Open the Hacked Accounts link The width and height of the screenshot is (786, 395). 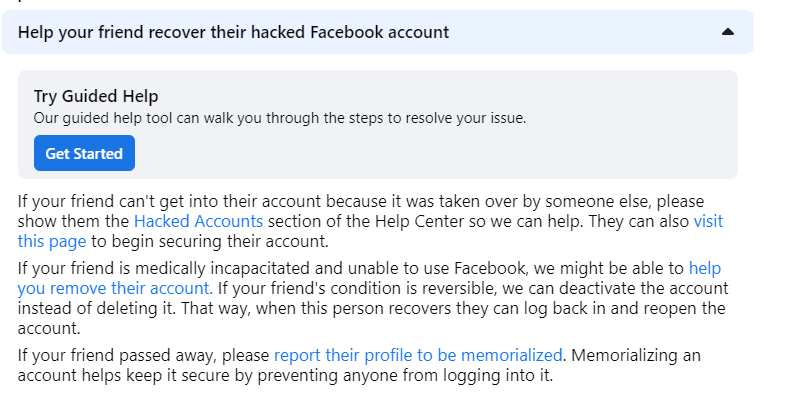pyautogui.click(x=199, y=221)
